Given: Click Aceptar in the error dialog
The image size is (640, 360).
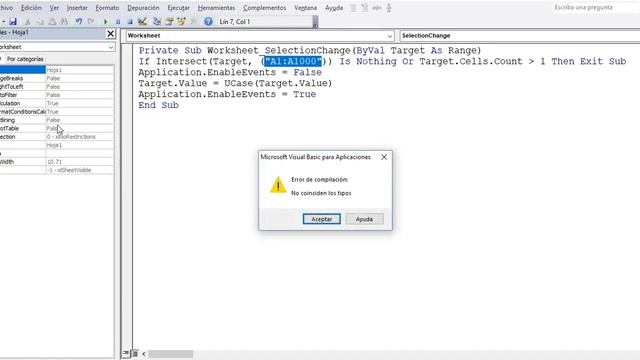Looking at the screenshot, I should pyautogui.click(x=322, y=219).
